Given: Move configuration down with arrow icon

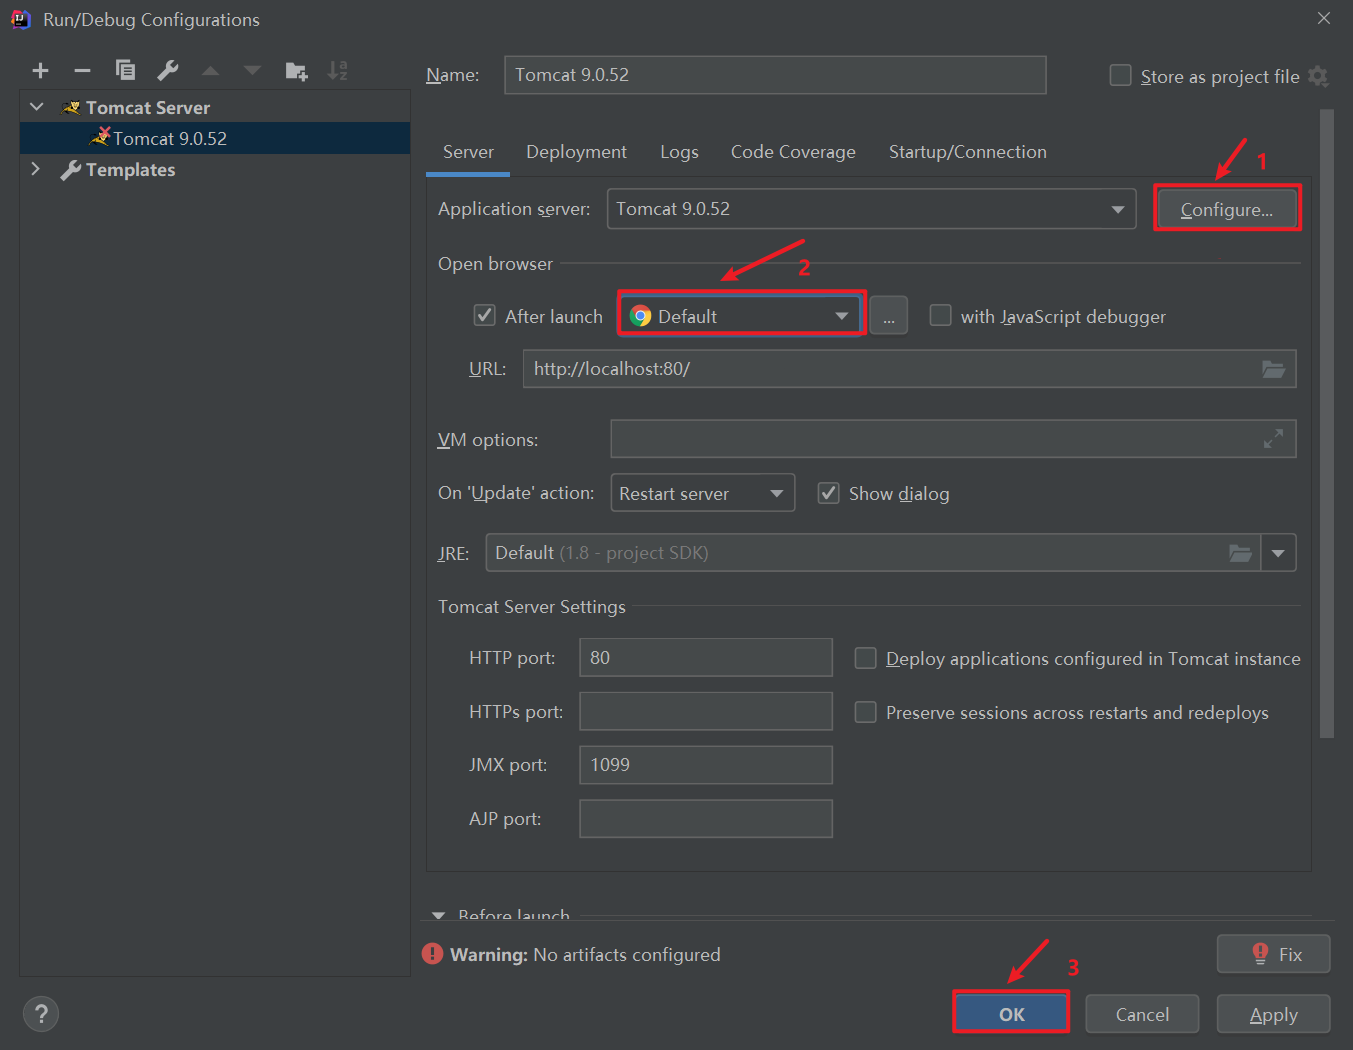Looking at the screenshot, I should [252, 71].
